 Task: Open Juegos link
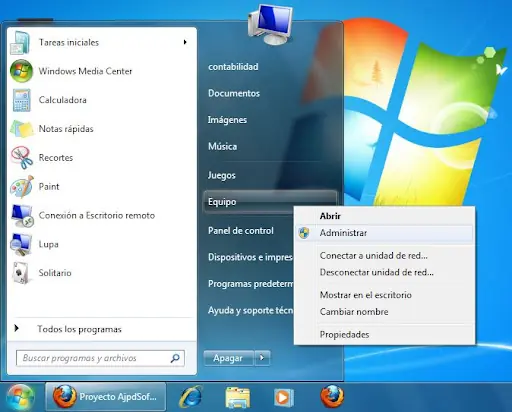point(222,175)
